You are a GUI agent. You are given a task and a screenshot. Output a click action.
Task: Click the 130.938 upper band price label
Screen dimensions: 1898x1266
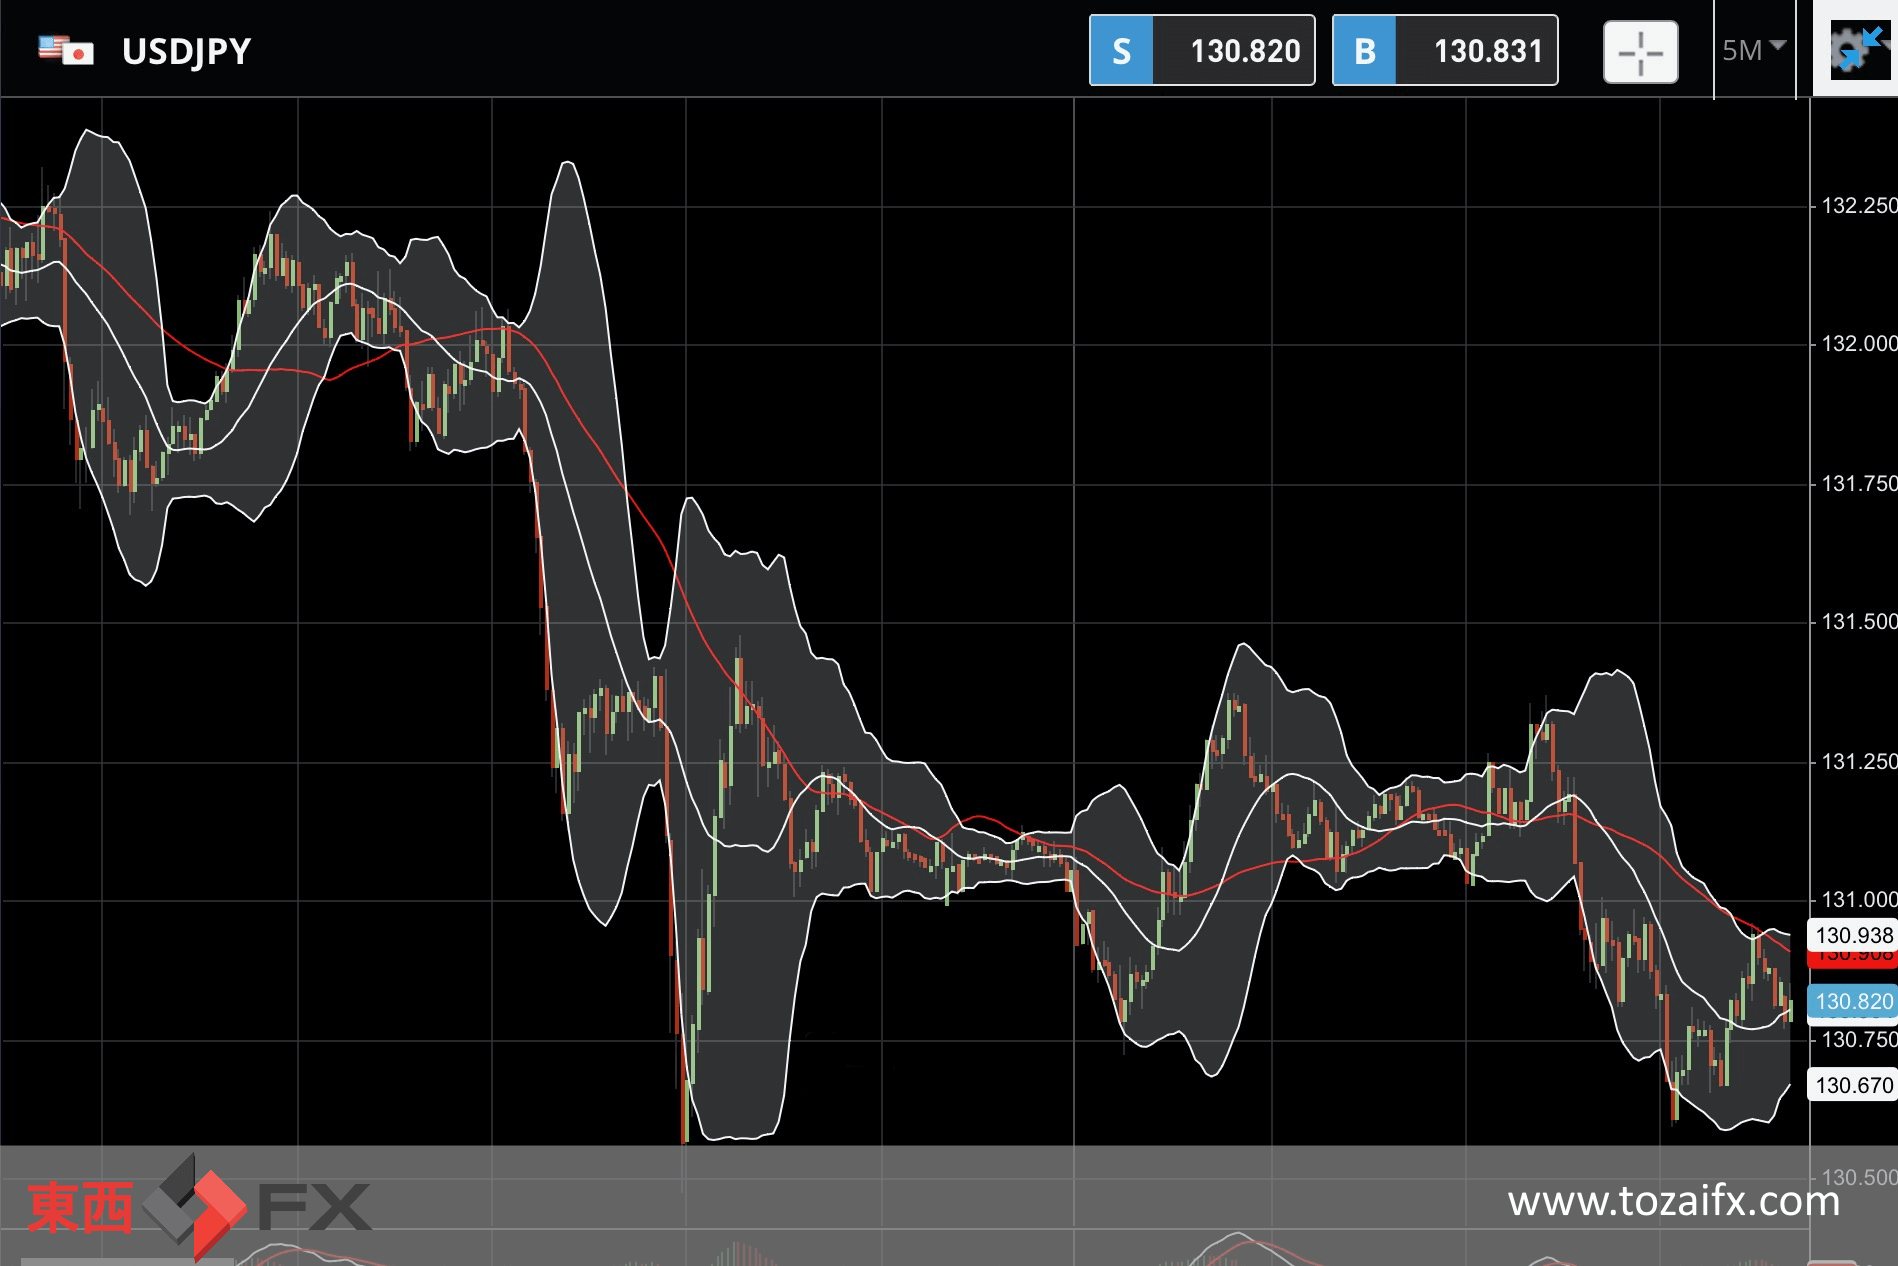[1853, 935]
